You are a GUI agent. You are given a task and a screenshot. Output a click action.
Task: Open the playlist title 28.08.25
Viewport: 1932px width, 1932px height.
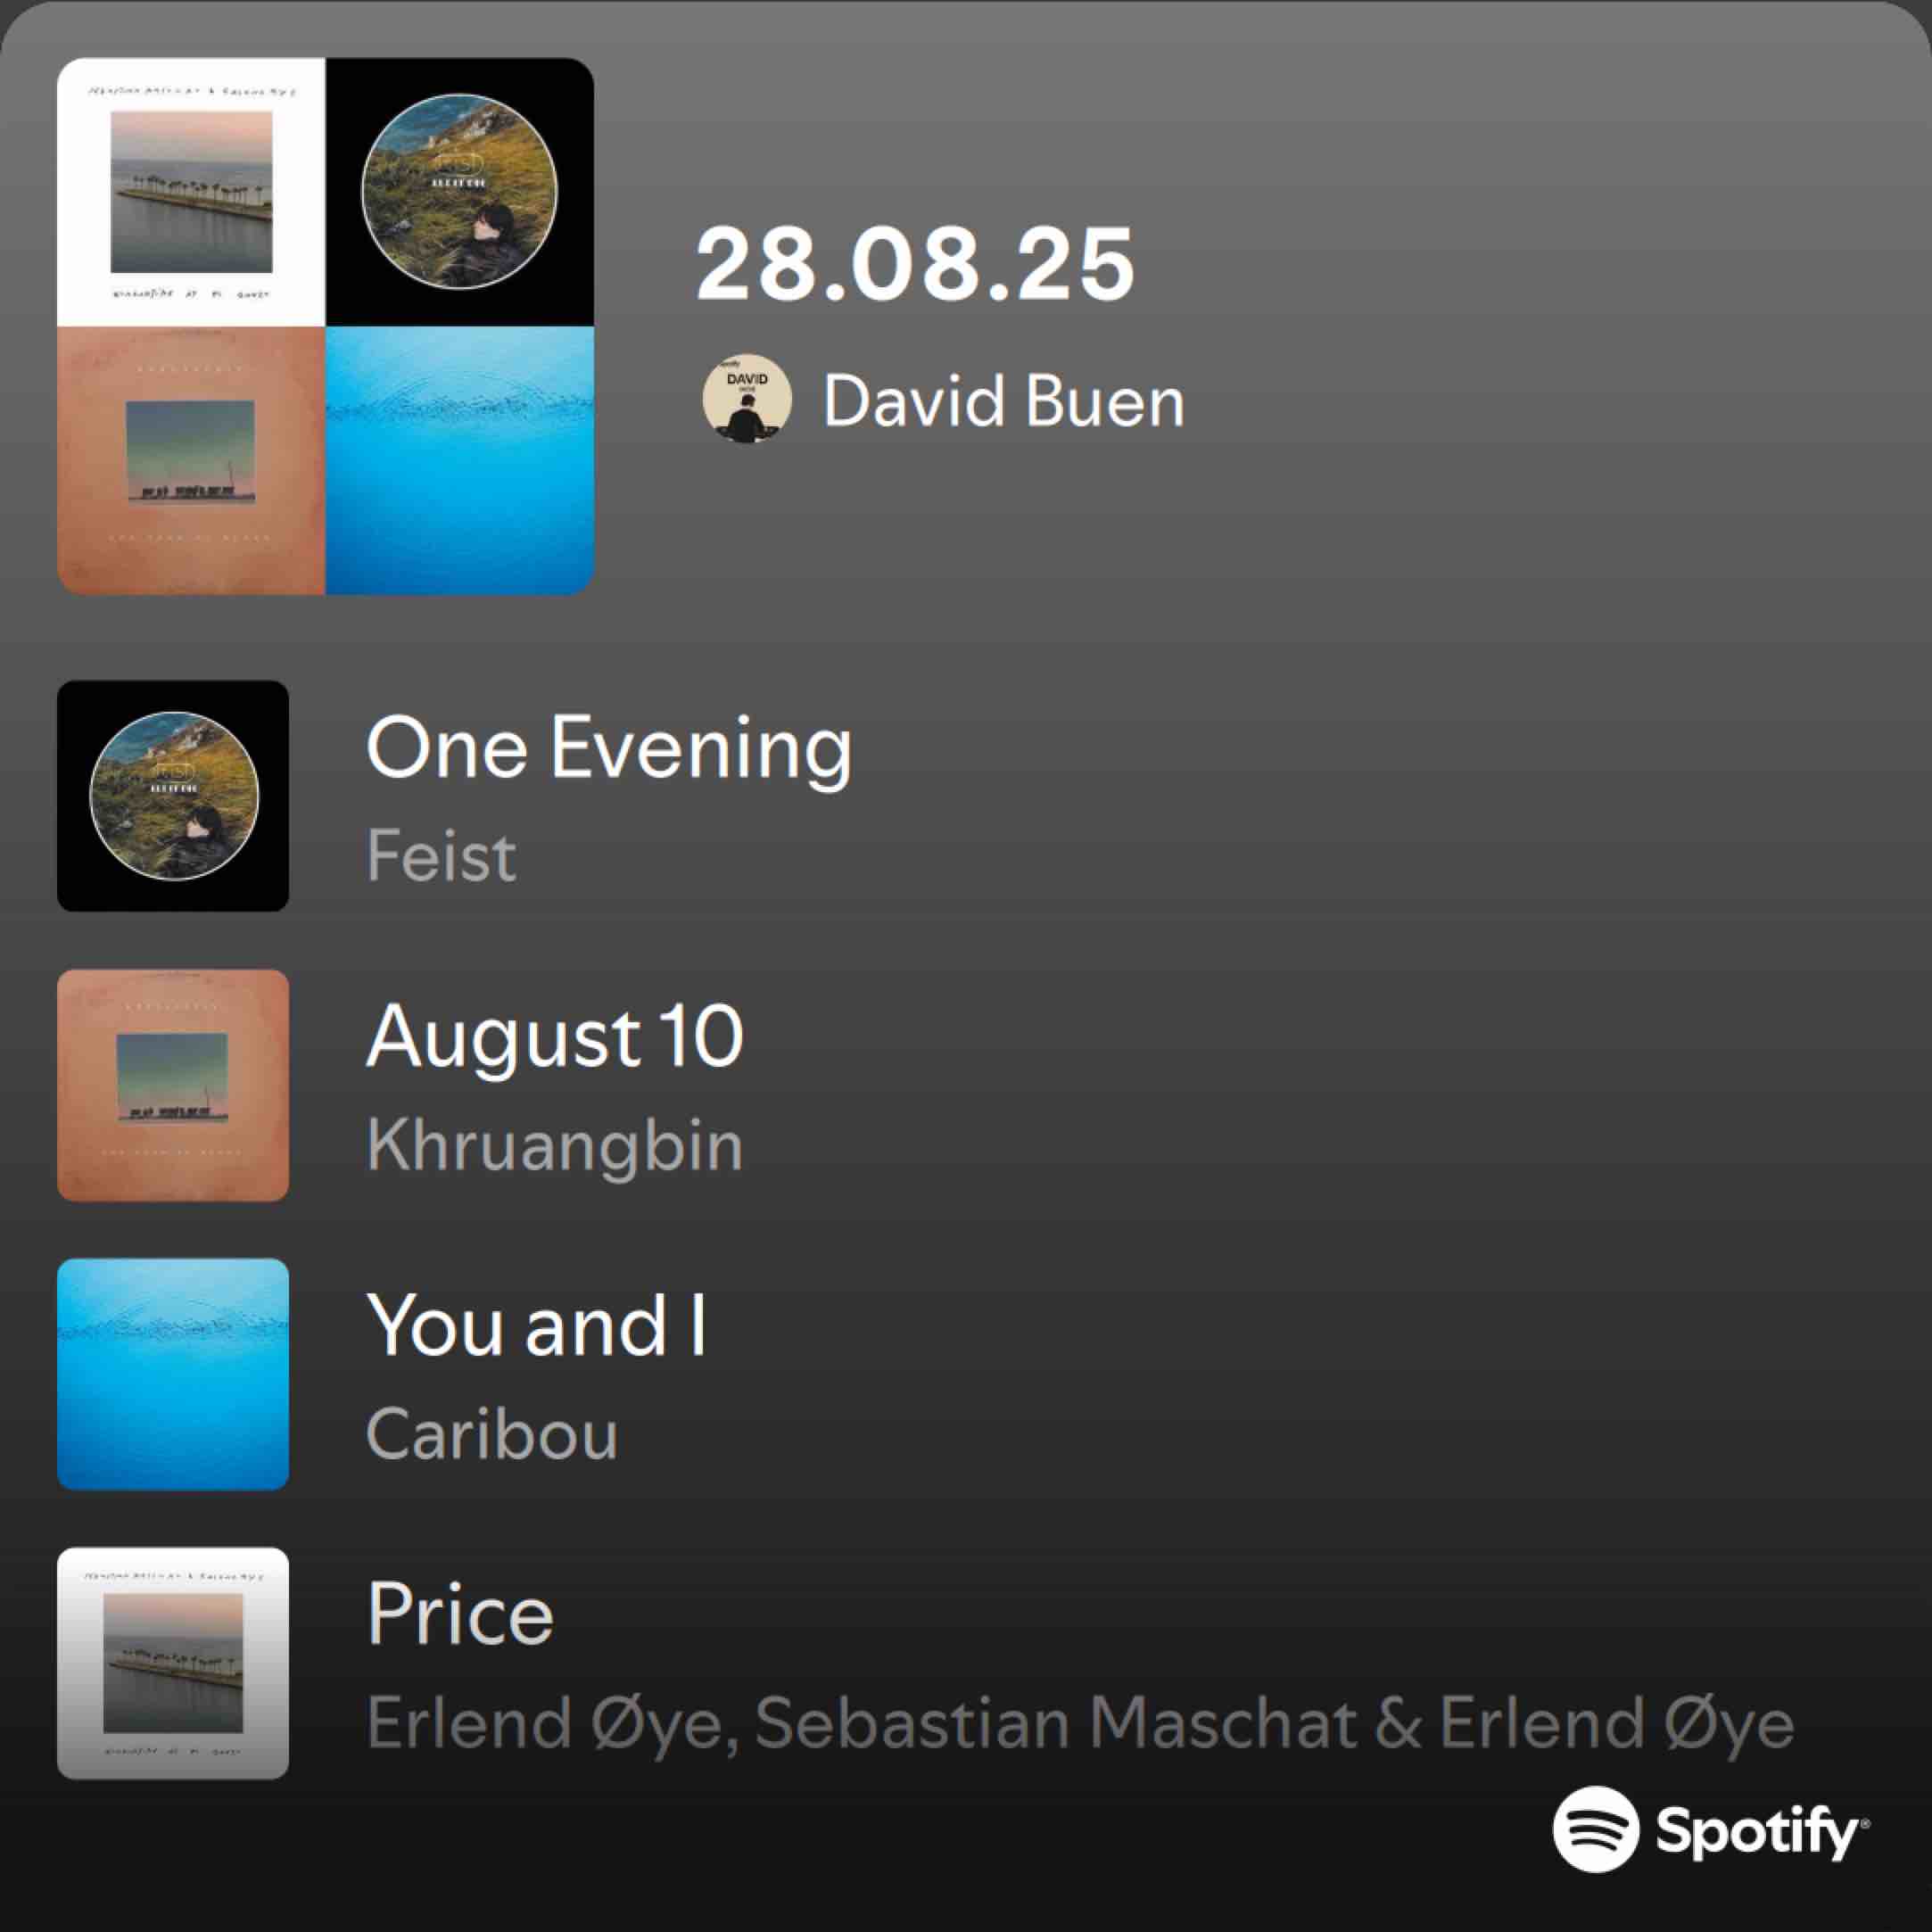915,264
